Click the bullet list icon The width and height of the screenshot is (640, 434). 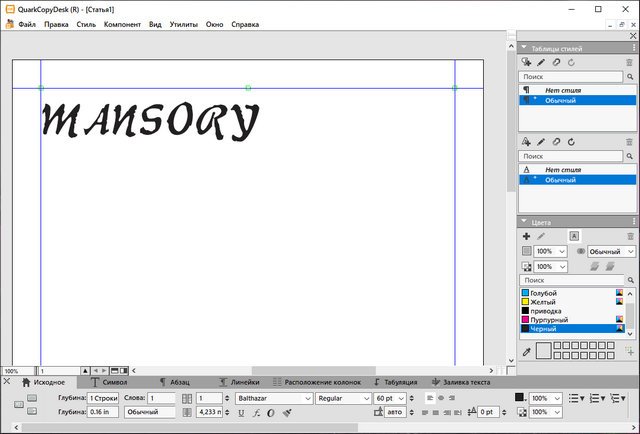pos(576,398)
